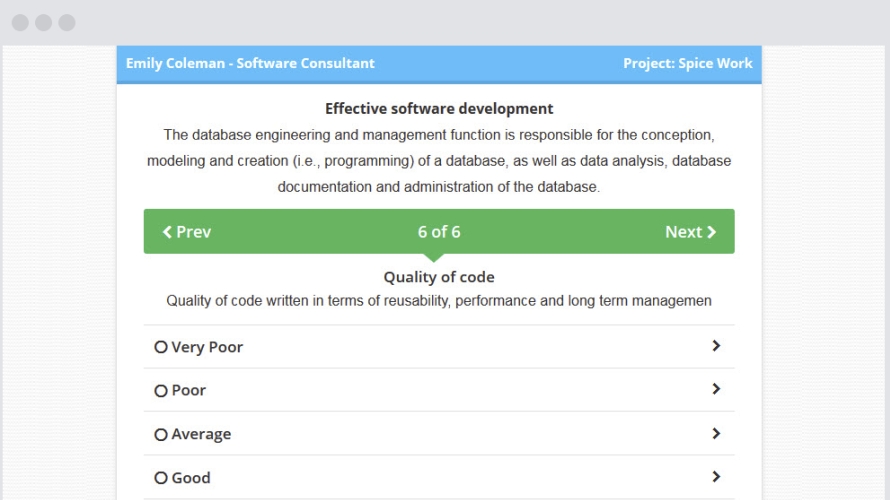The height and width of the screenshot is (500, 890).
Task: Click the Effective software development heading
Action: coord(439,109)
